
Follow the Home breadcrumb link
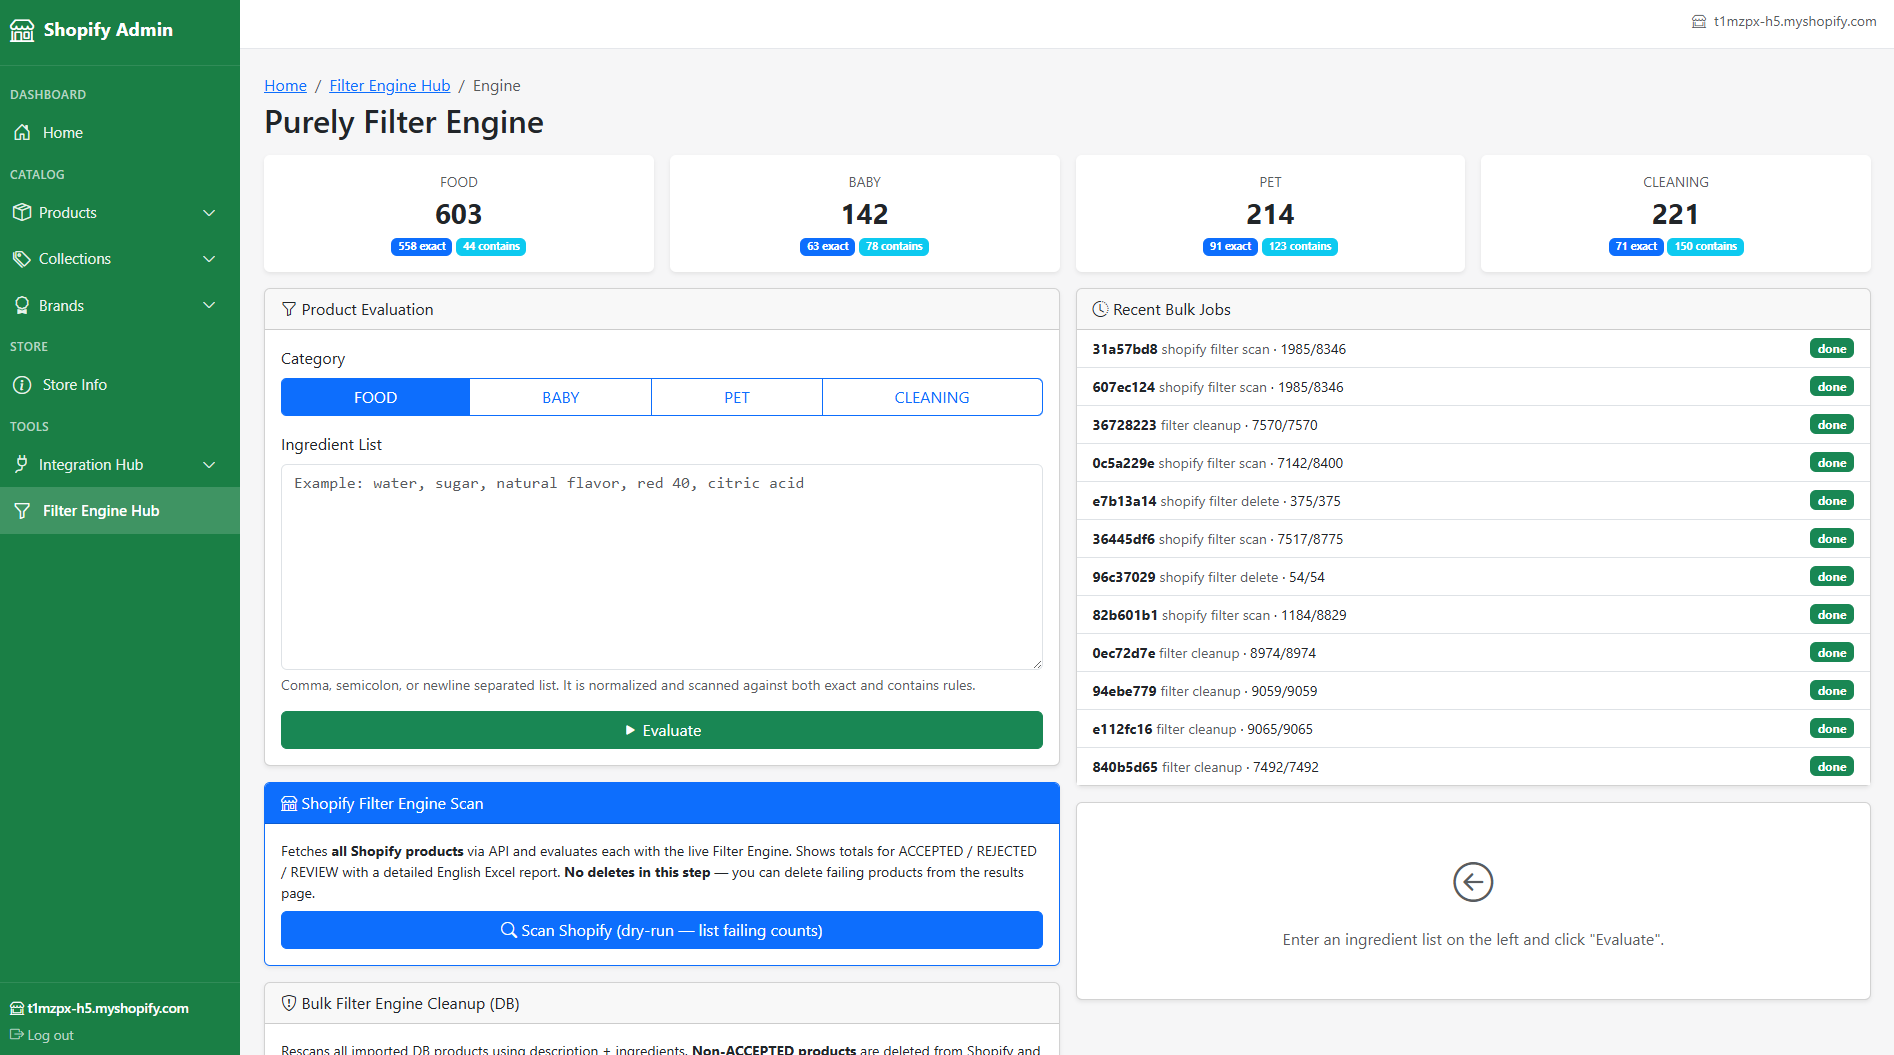point(285,86)
